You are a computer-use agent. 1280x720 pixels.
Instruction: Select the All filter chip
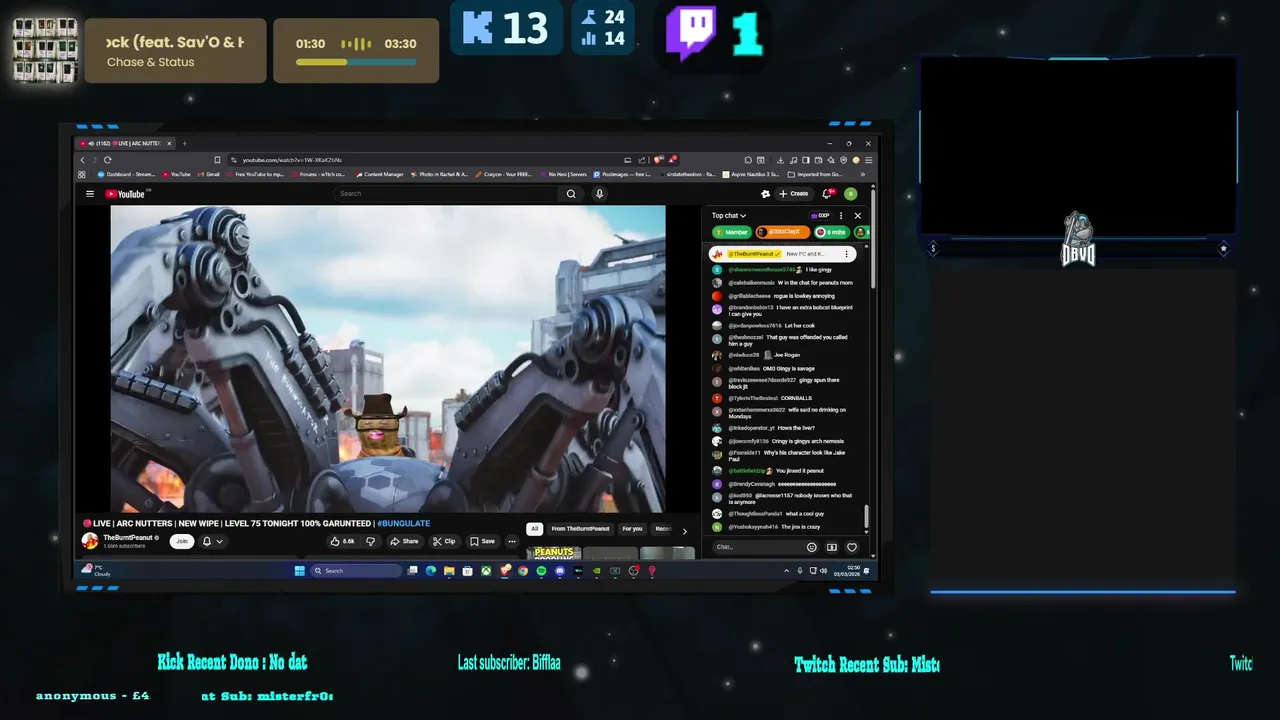pyautogui.click(x=535, y=529)
